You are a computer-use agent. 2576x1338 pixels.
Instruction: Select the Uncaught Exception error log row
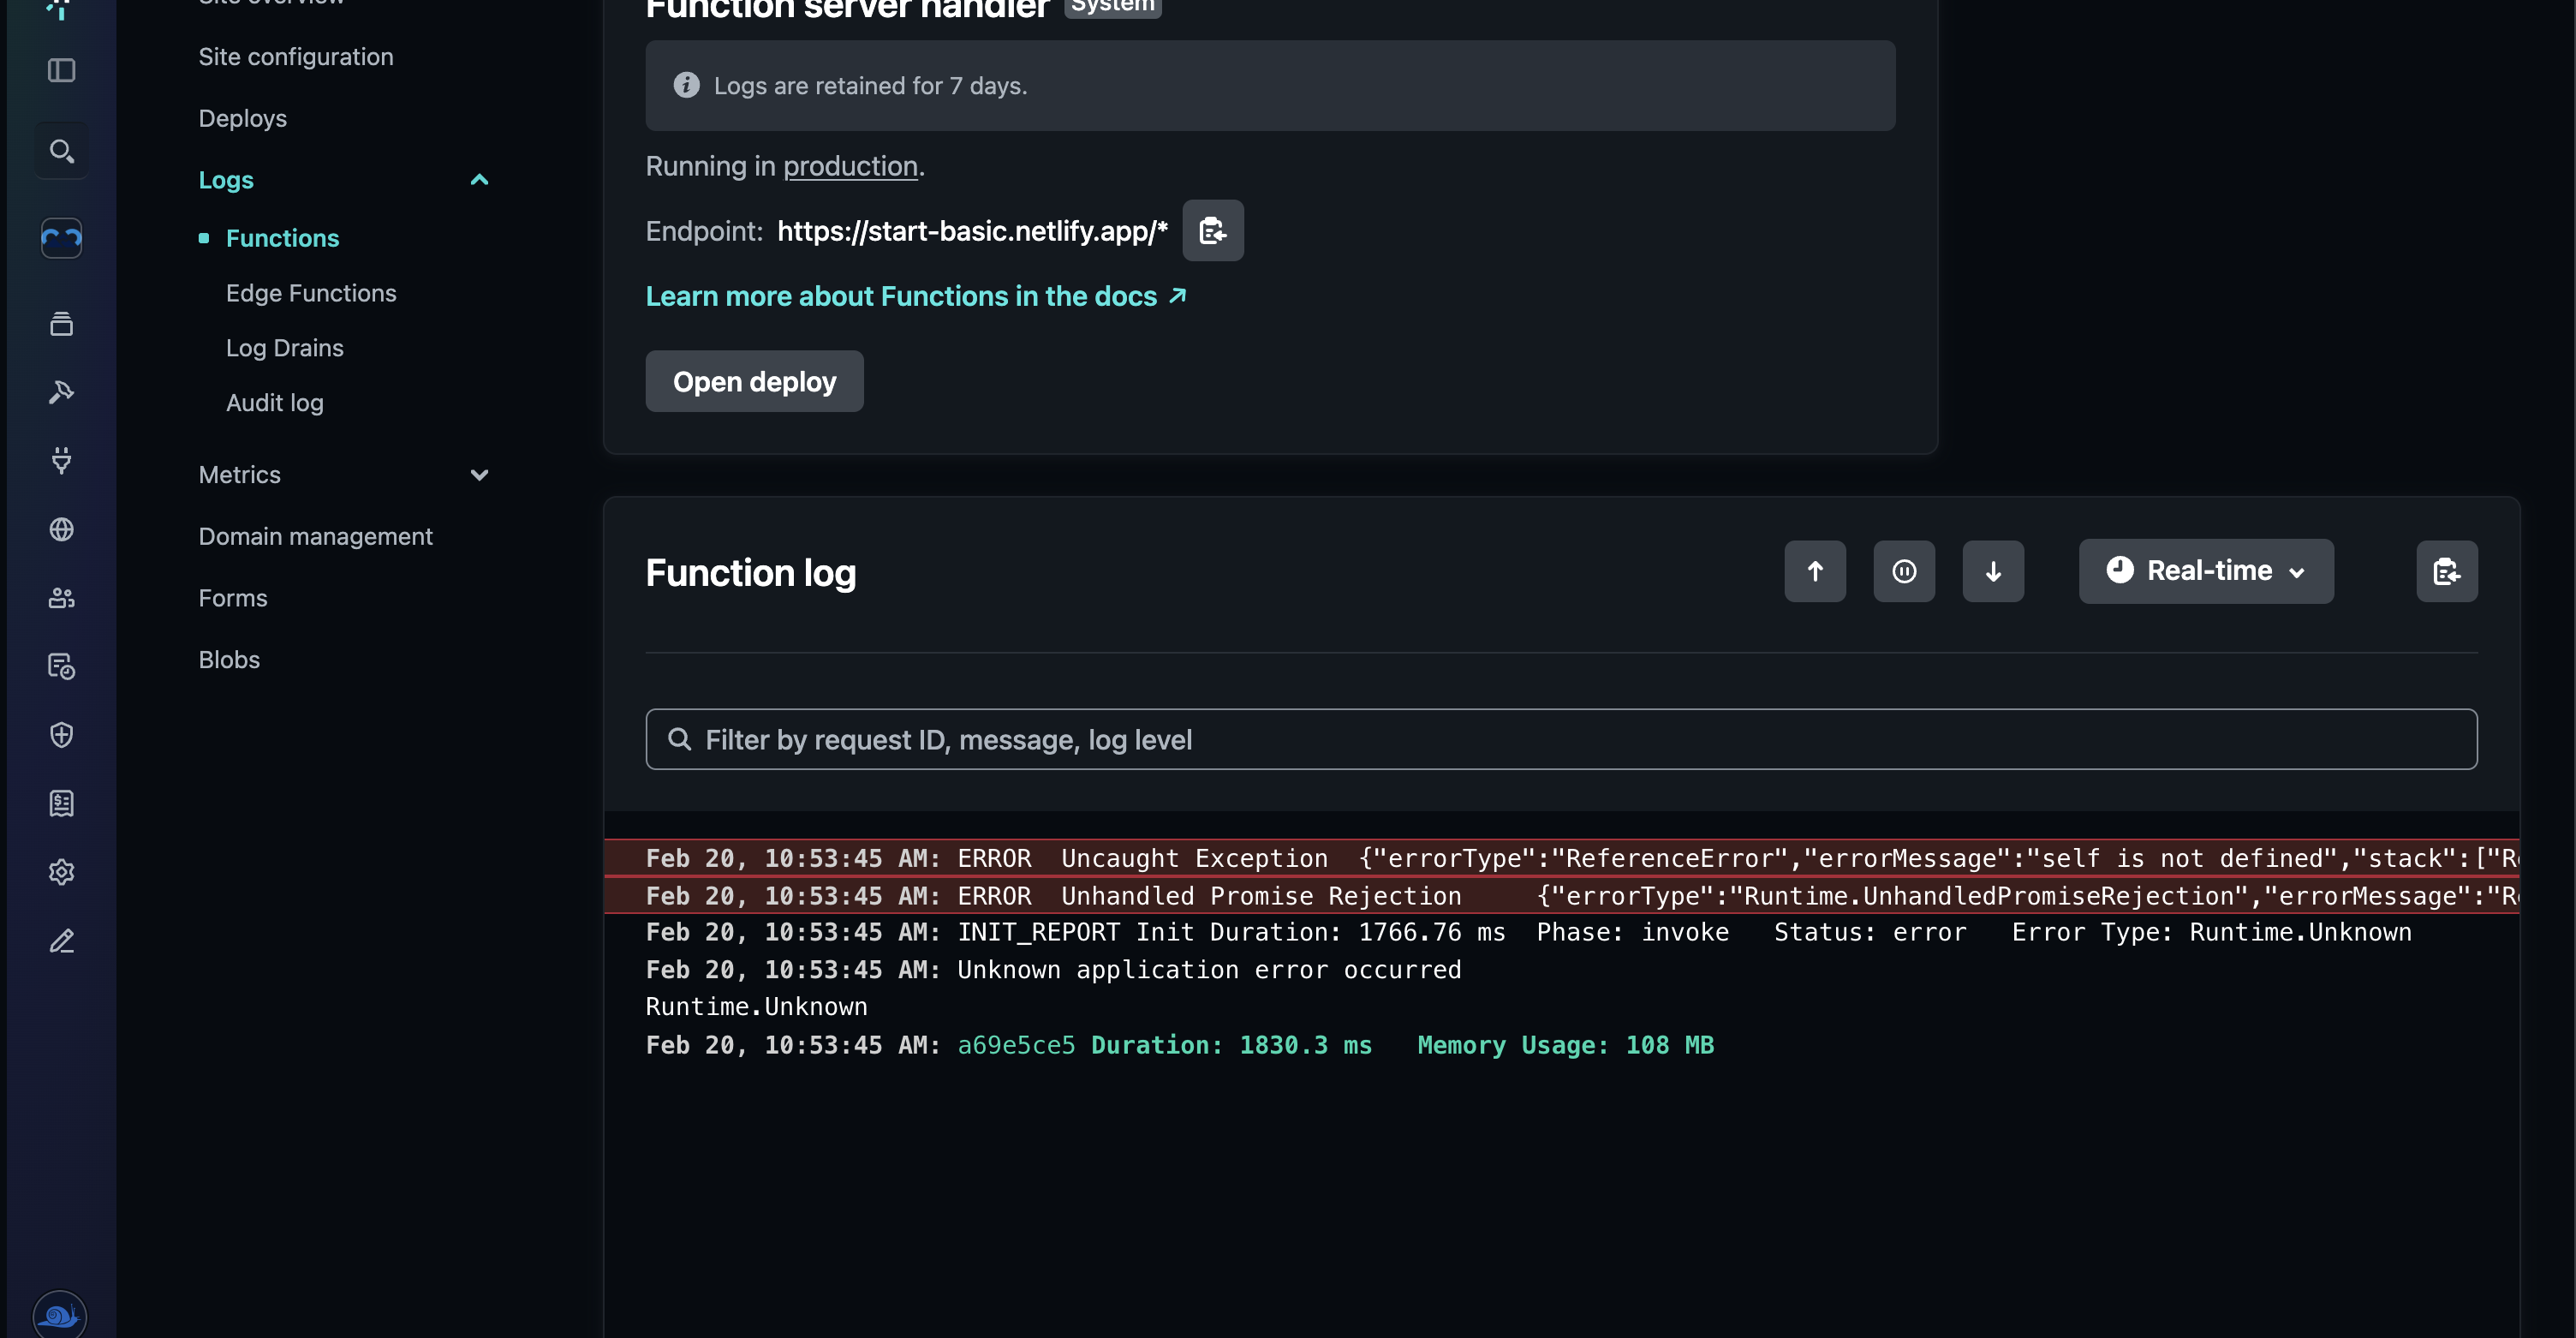pos(1562,858)
